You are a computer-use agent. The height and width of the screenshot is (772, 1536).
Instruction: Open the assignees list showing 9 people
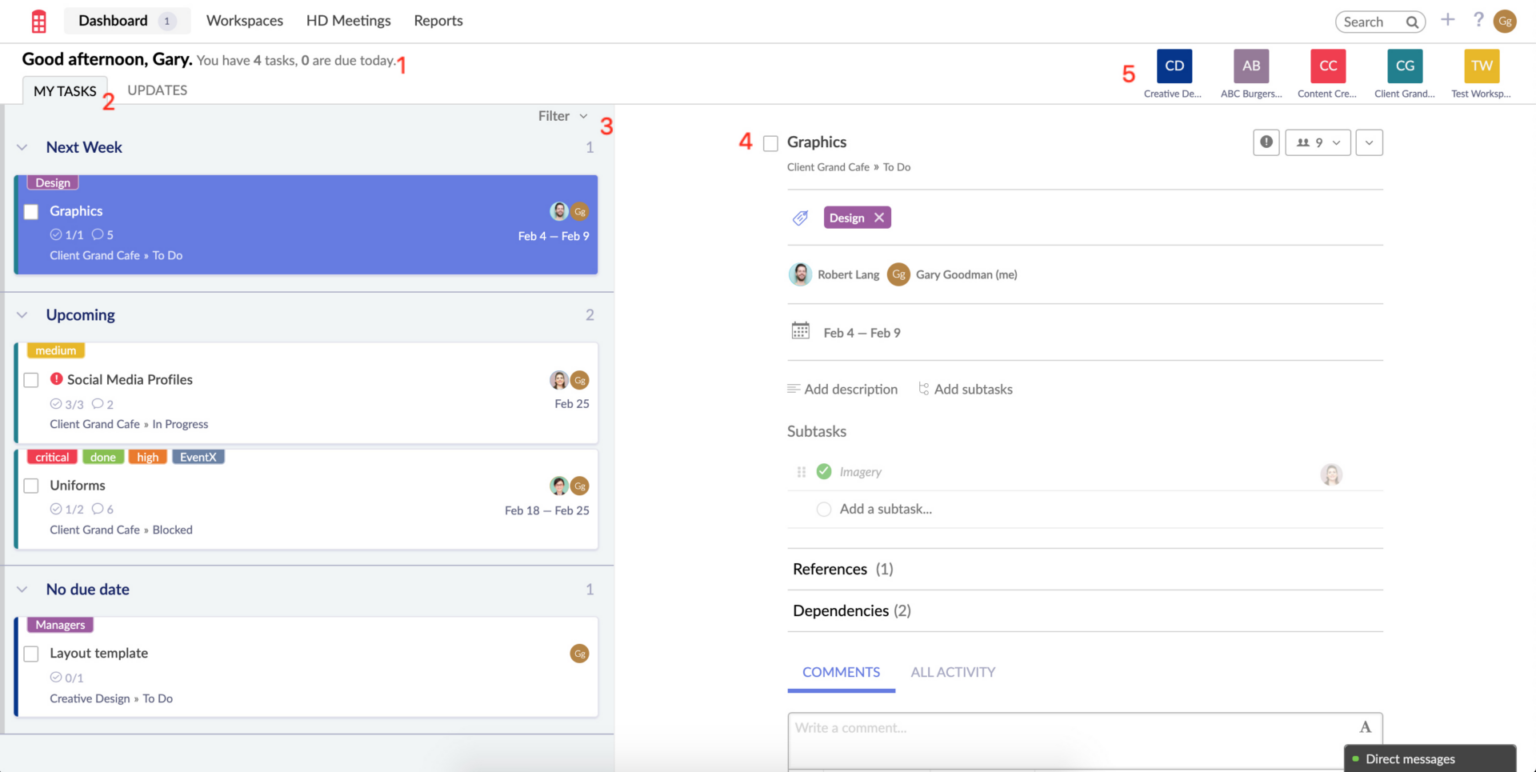coord(1311,142)
